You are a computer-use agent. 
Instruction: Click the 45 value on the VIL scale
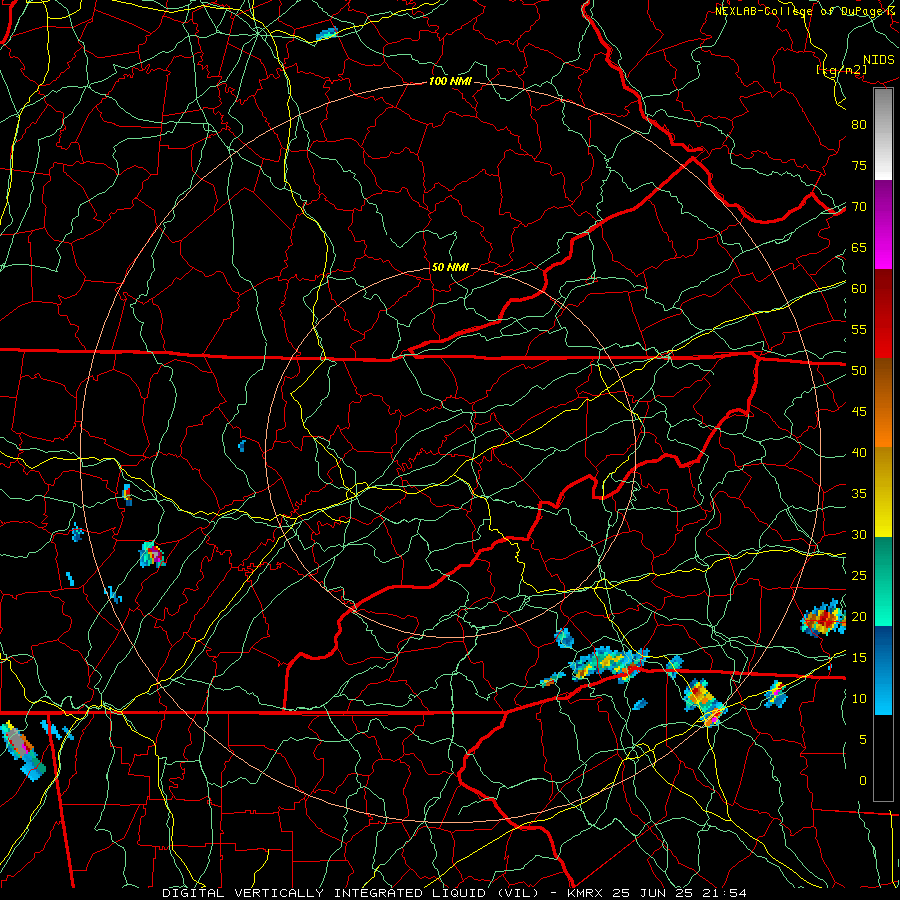[859, 412]
